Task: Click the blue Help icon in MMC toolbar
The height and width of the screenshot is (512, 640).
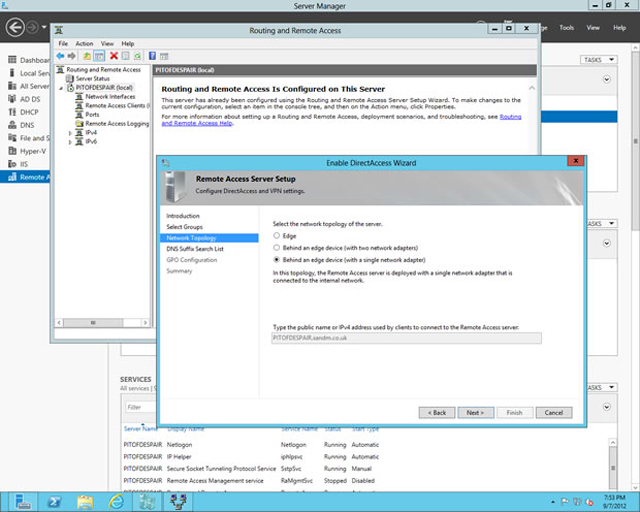Action: click(x=151, y=56)
